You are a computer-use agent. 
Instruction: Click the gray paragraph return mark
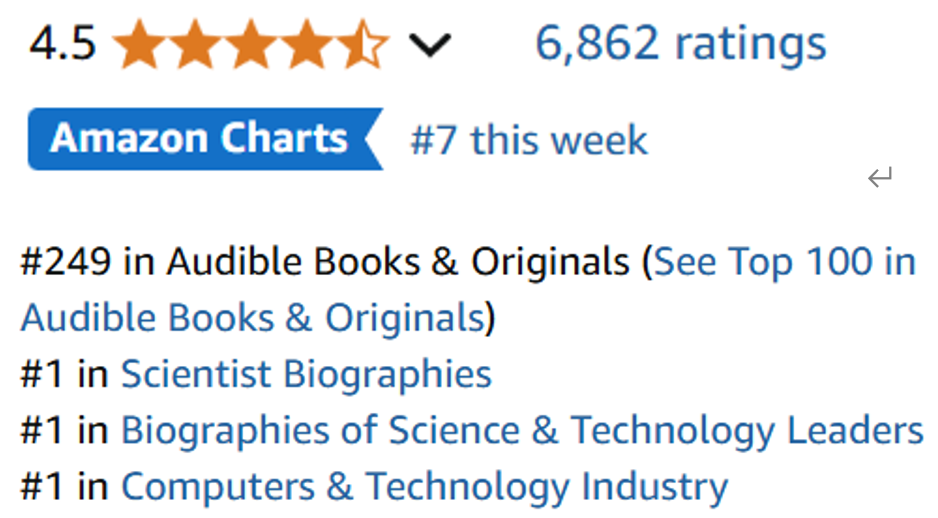880,179
